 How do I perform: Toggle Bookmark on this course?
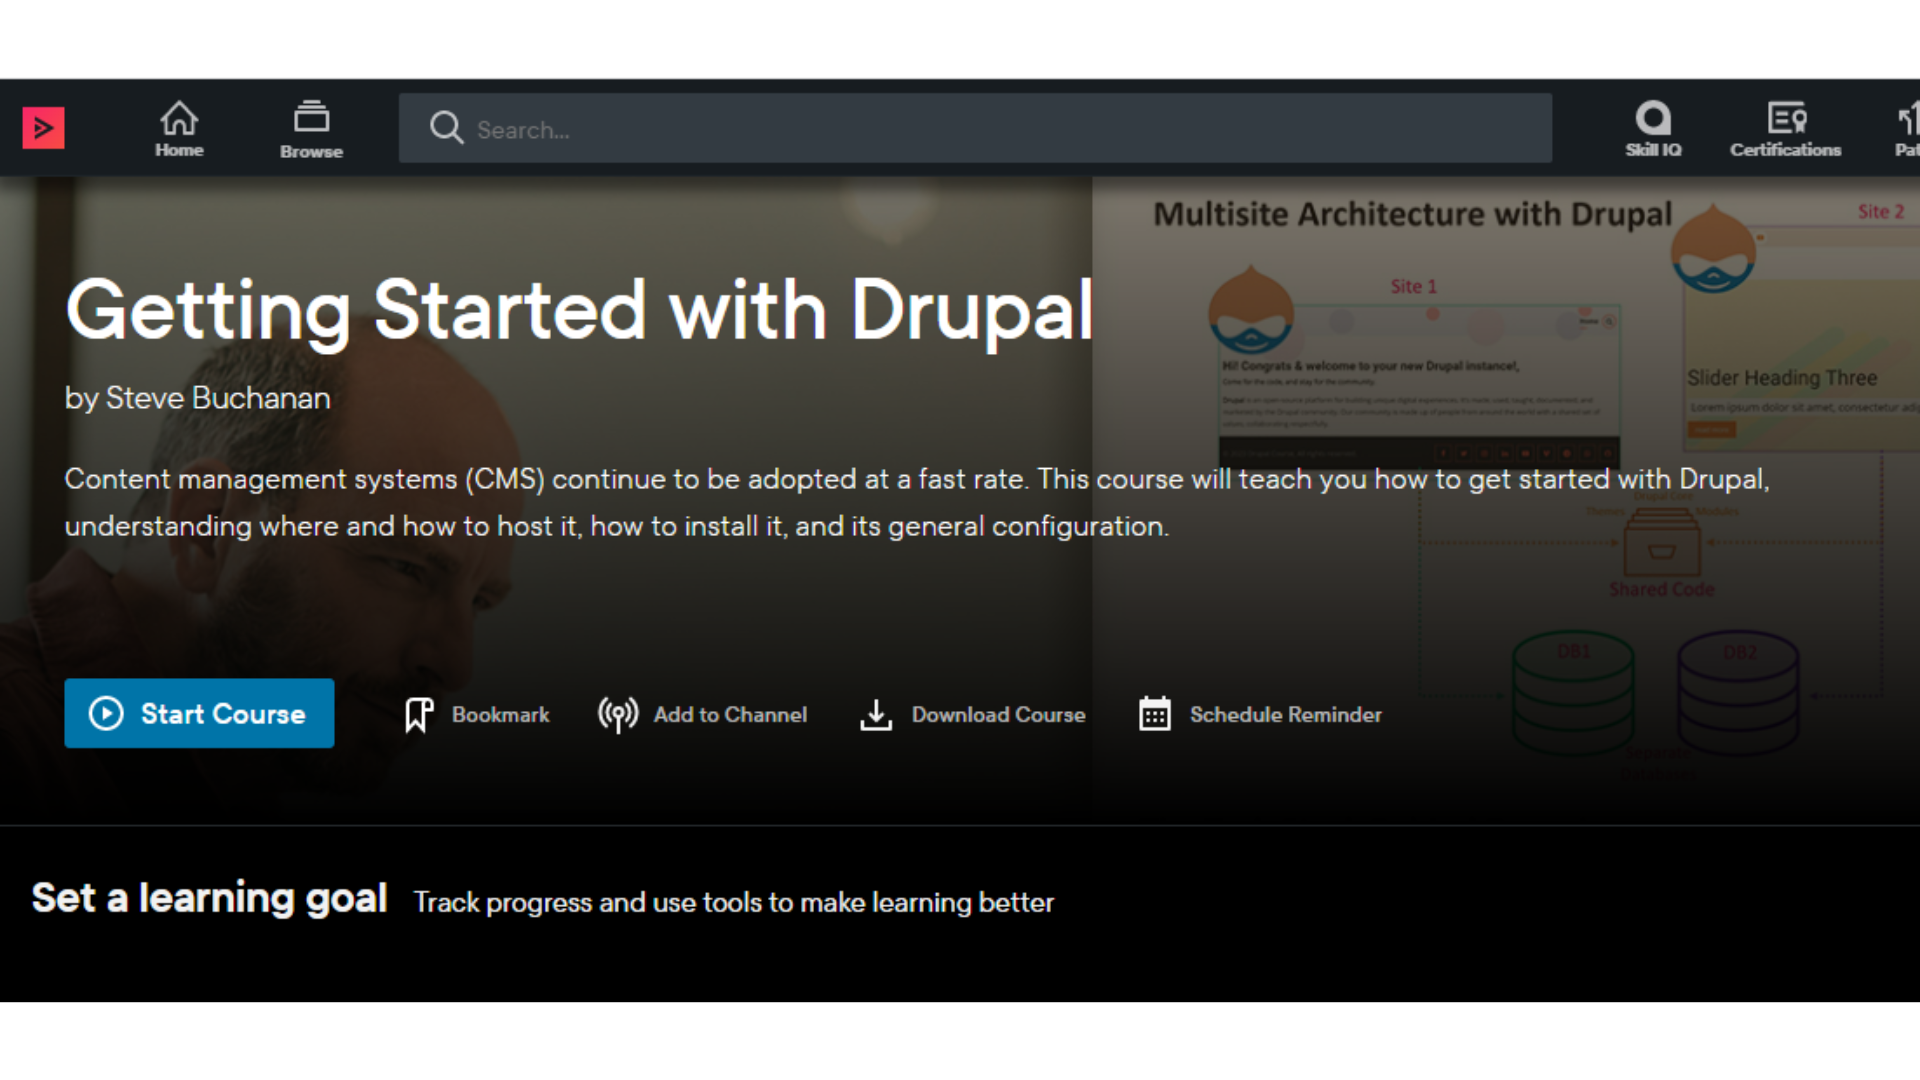[x=475, y=713]
